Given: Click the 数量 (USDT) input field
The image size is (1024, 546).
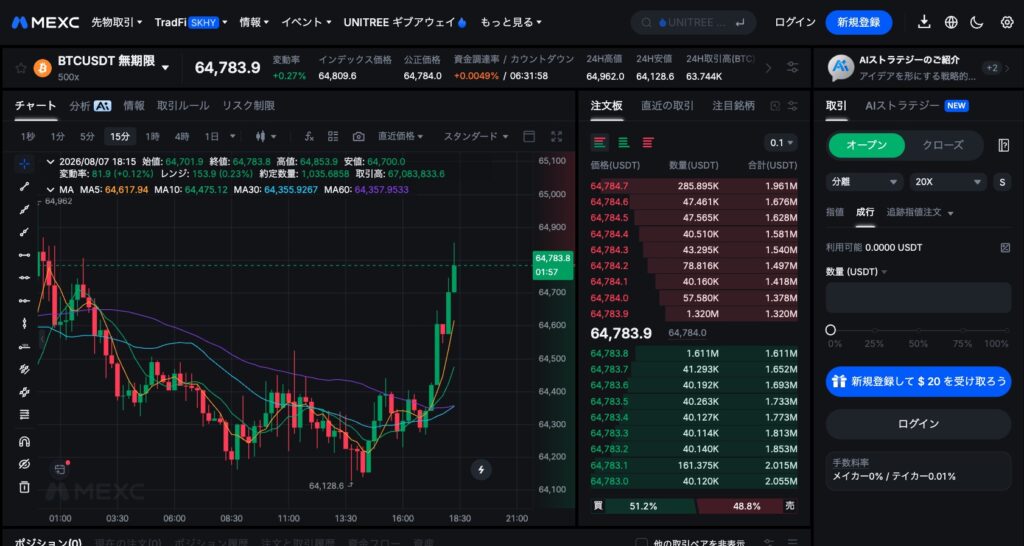Looking at the screenshot, I should 918,298.
